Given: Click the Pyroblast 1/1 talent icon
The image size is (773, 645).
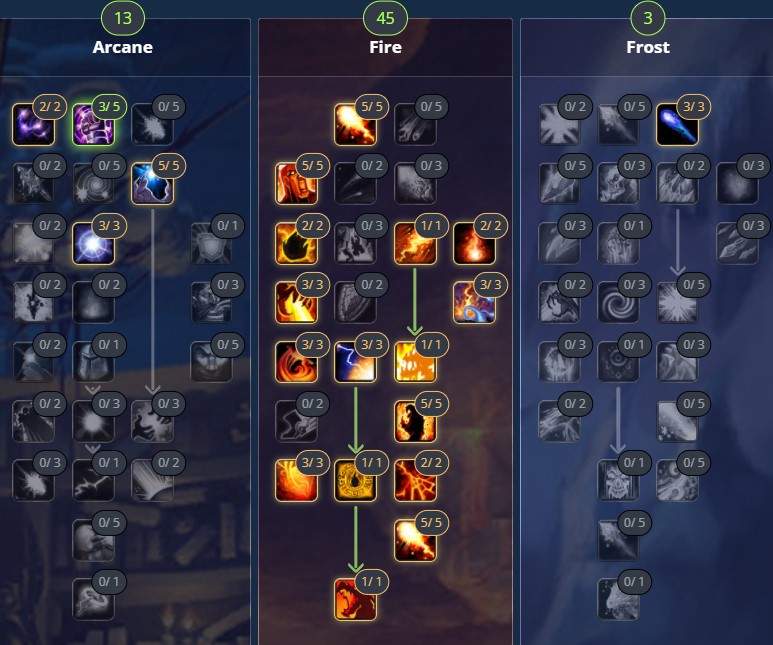Looking at the screenshot, I should (415, 243).
